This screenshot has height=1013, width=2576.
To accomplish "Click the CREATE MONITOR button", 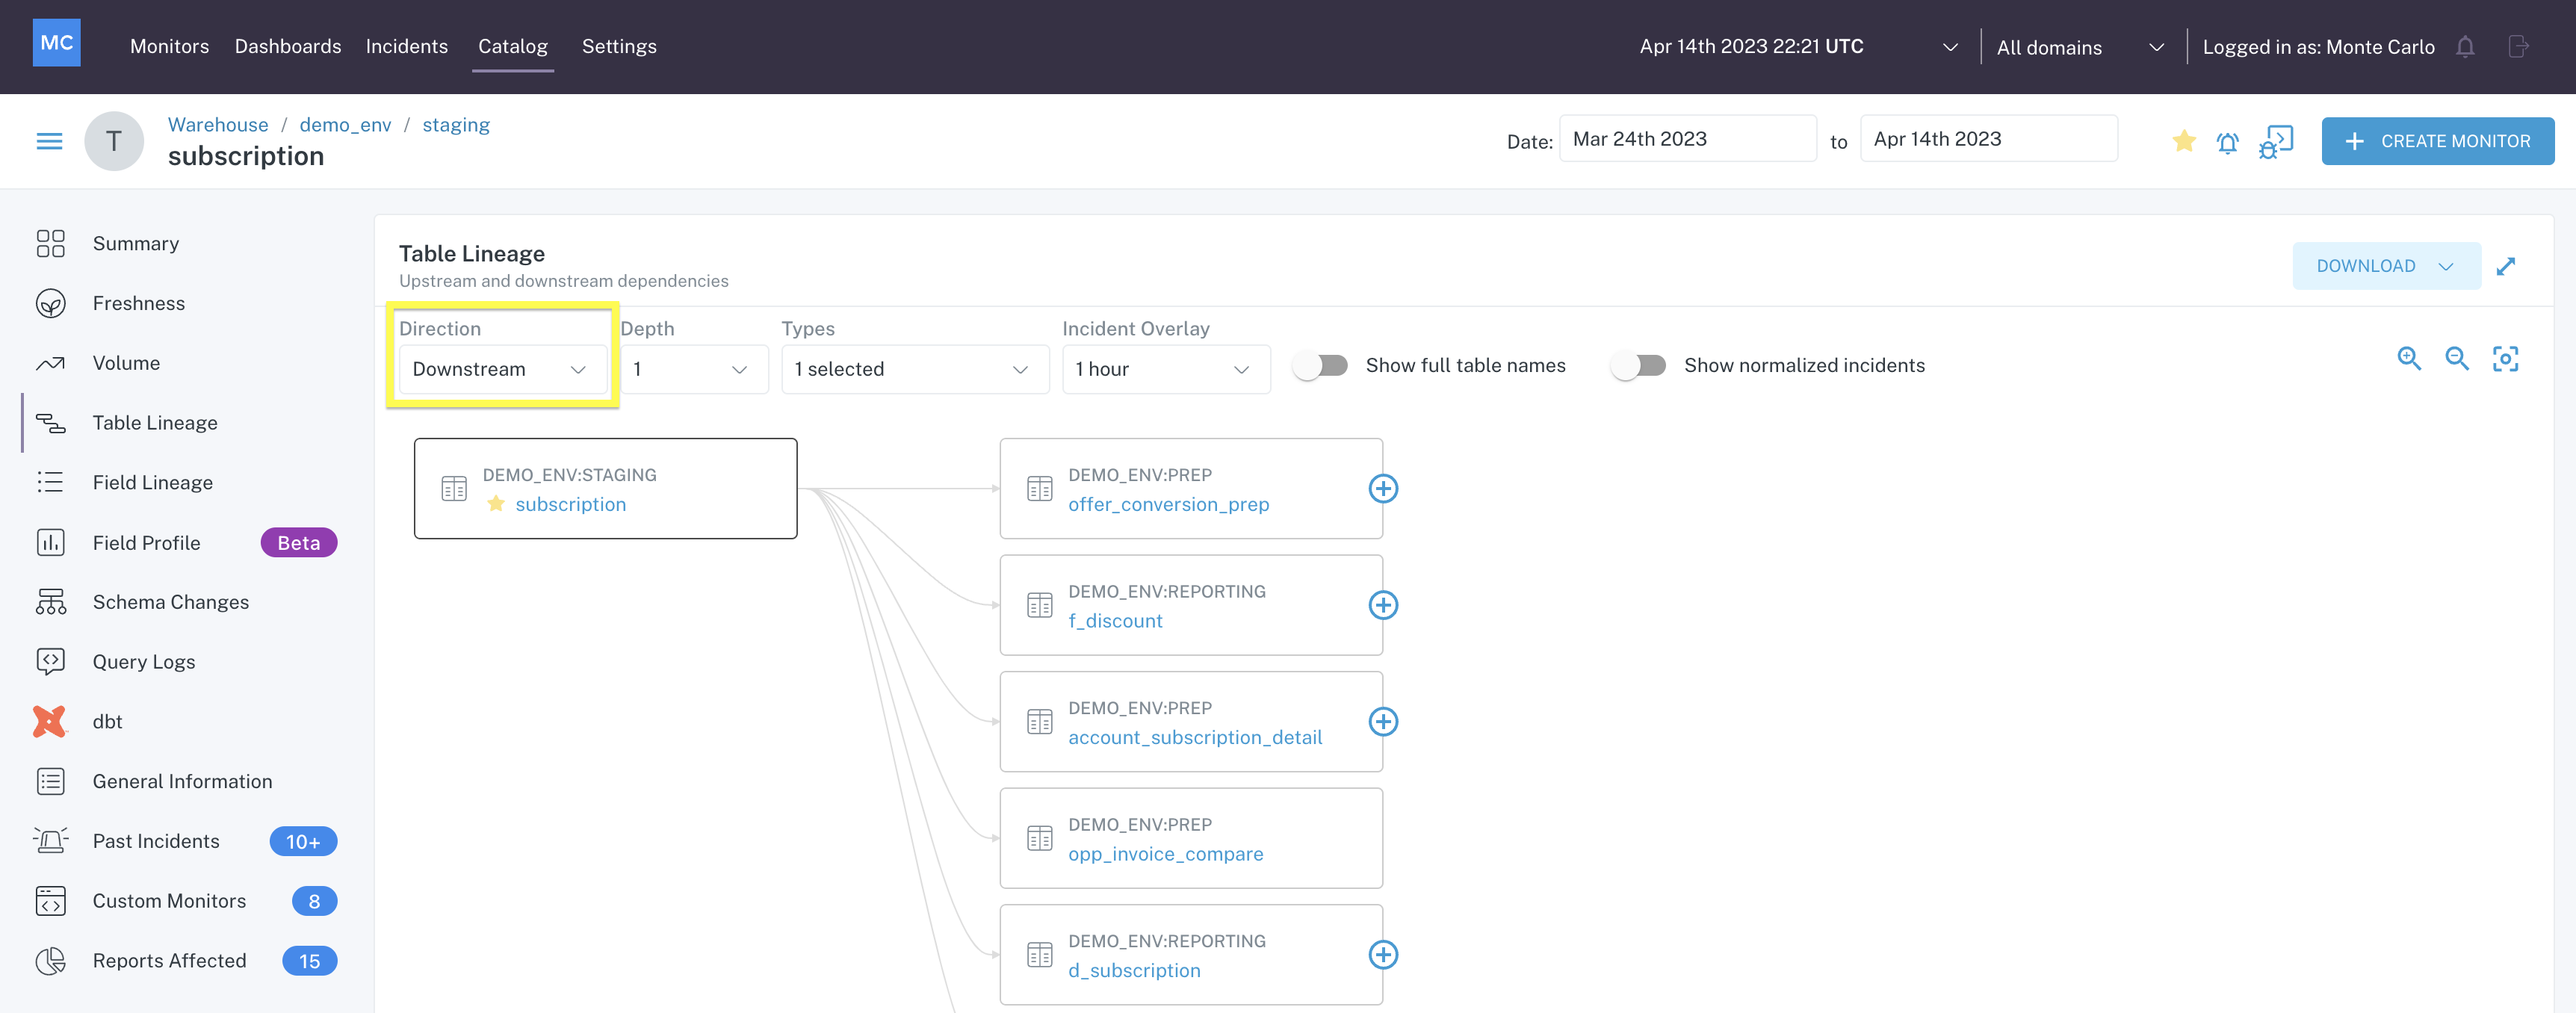I will click(x=2438, y=138).
